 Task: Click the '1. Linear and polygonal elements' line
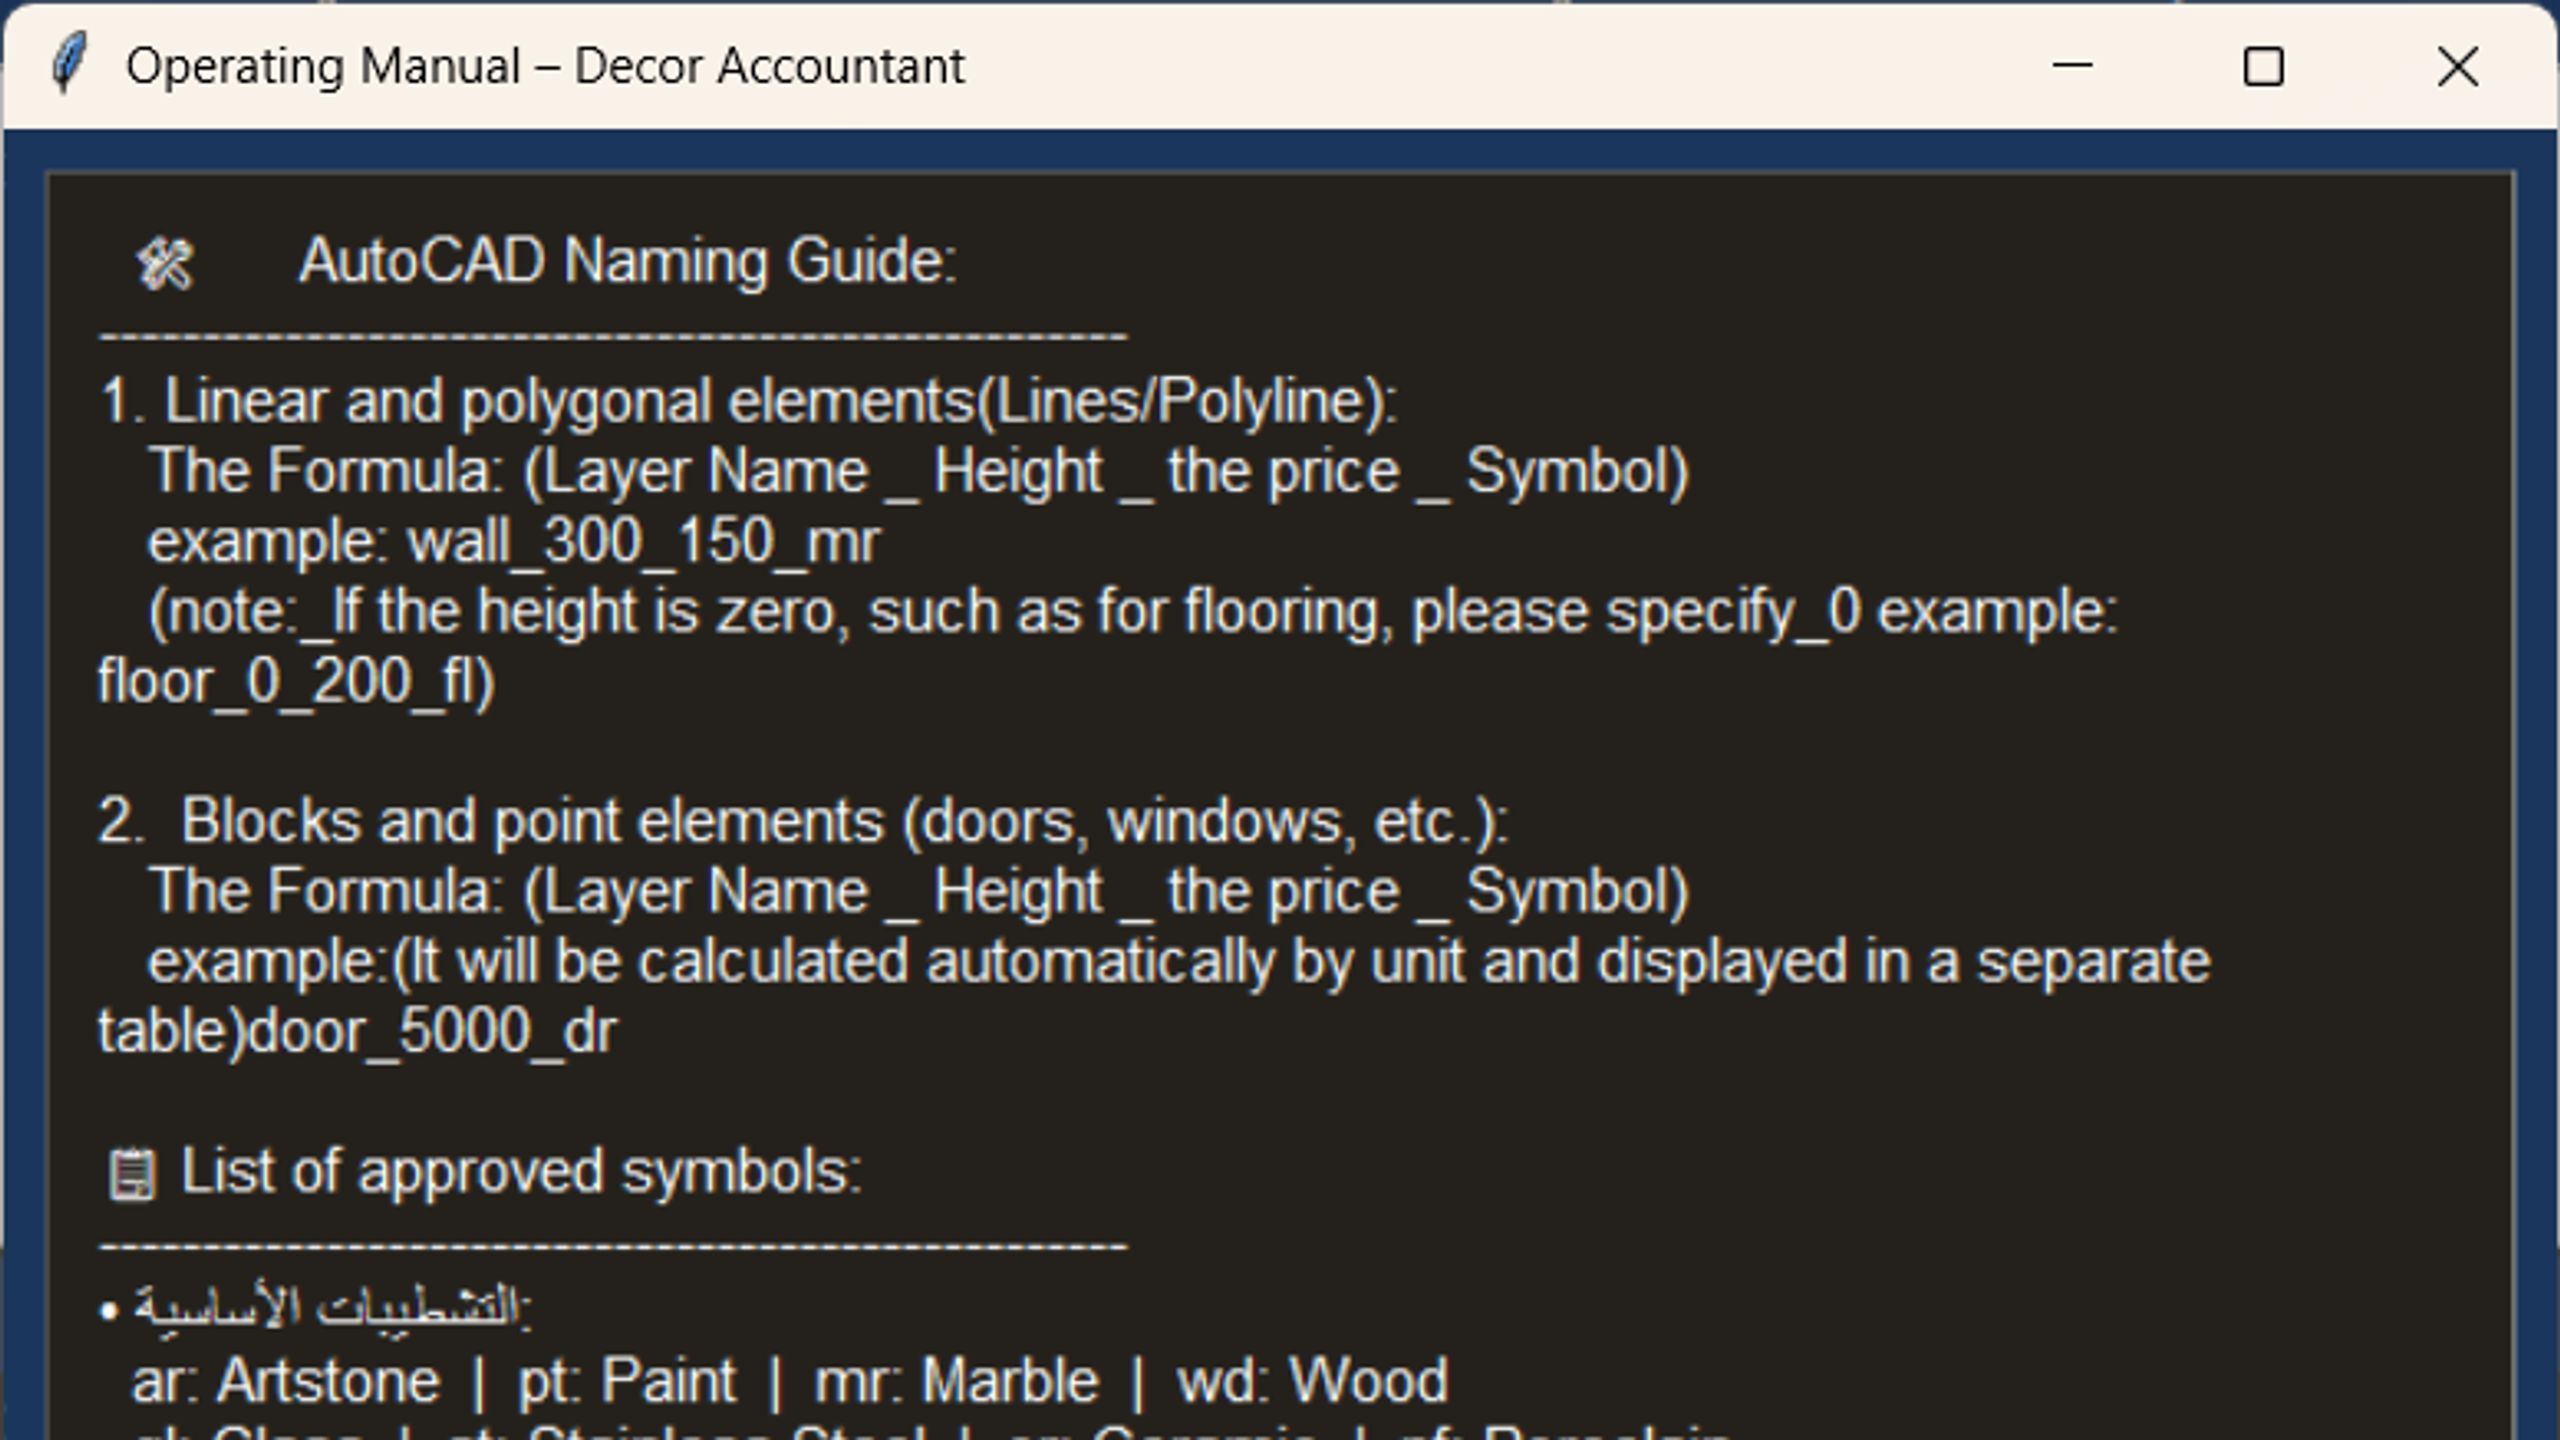748,402
